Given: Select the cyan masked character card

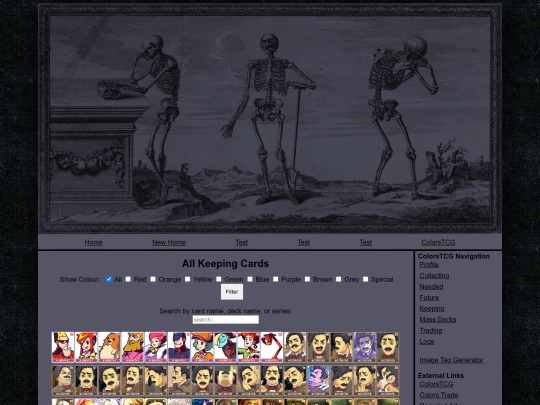Looking at the screenshot, I should click(226, 347).
